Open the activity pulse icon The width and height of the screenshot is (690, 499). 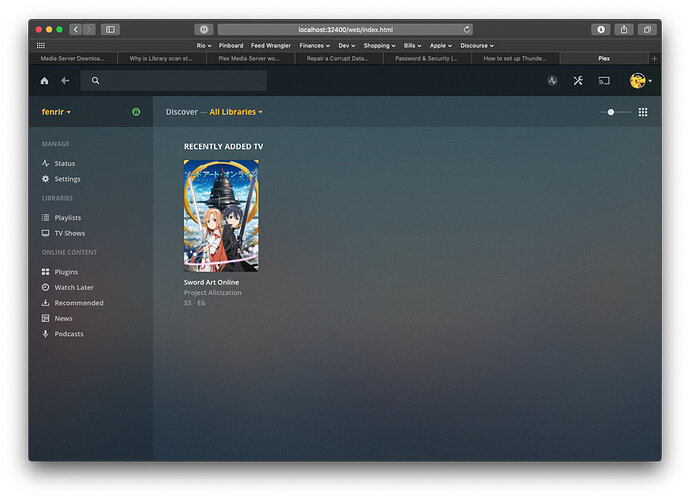click(552, 81)
